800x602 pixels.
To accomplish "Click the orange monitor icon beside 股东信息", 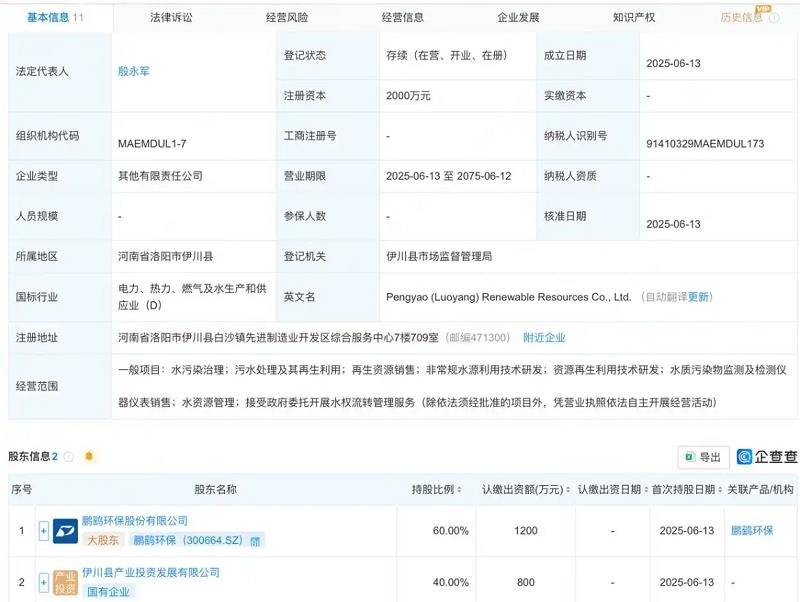I will point(89,455).
